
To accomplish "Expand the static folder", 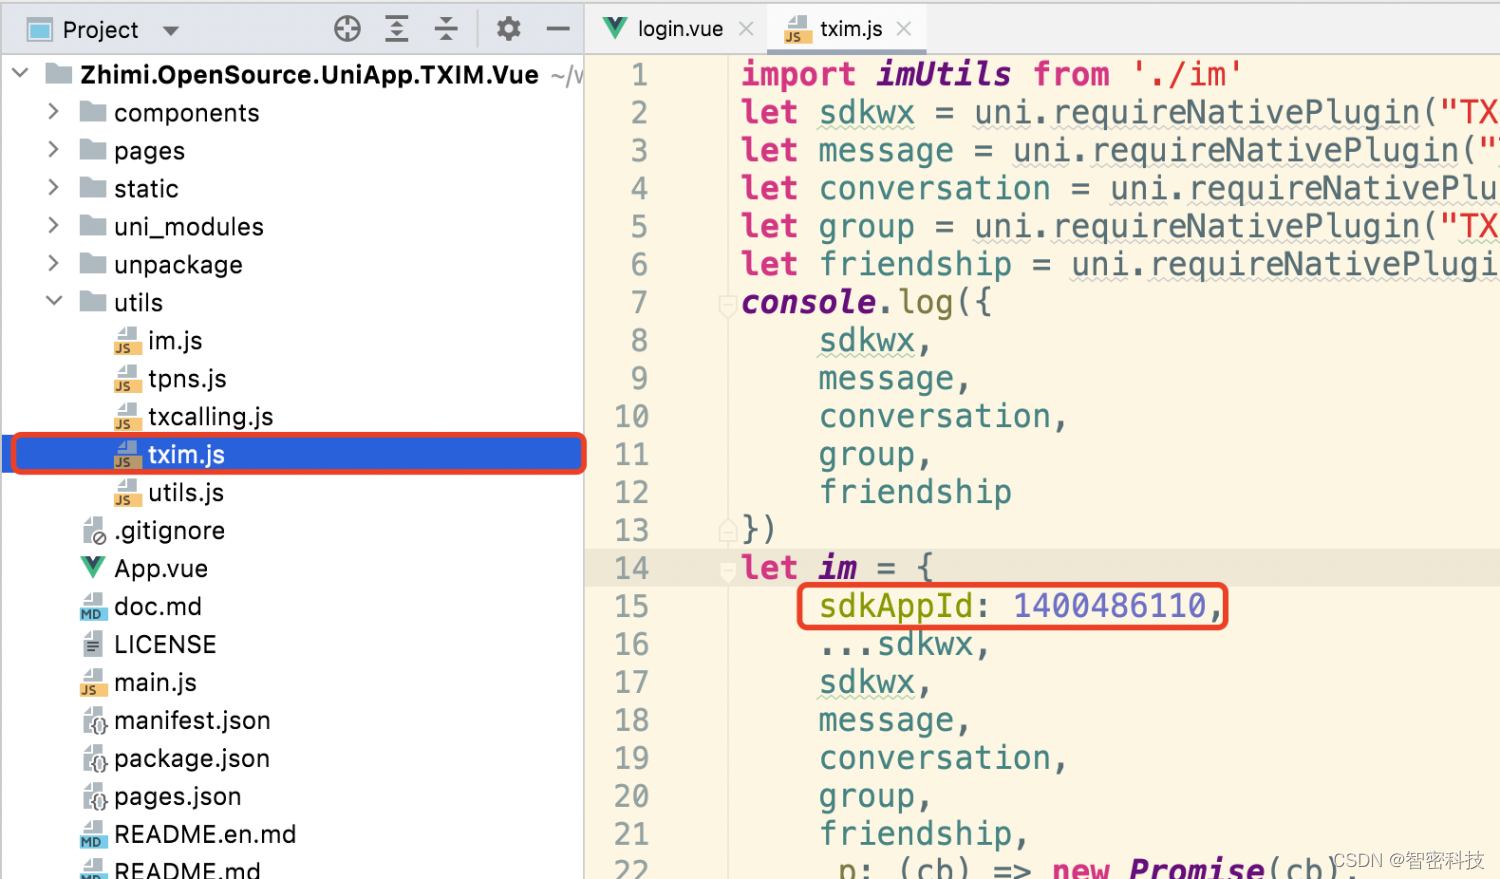I will coord(54,187).
